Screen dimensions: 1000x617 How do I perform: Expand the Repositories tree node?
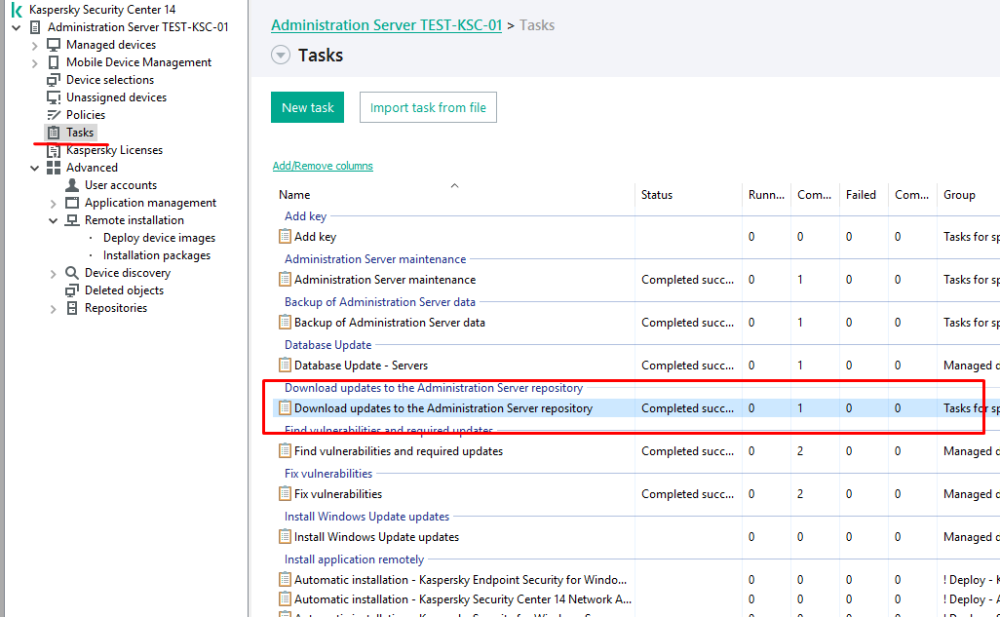click(x=53, y=308)
